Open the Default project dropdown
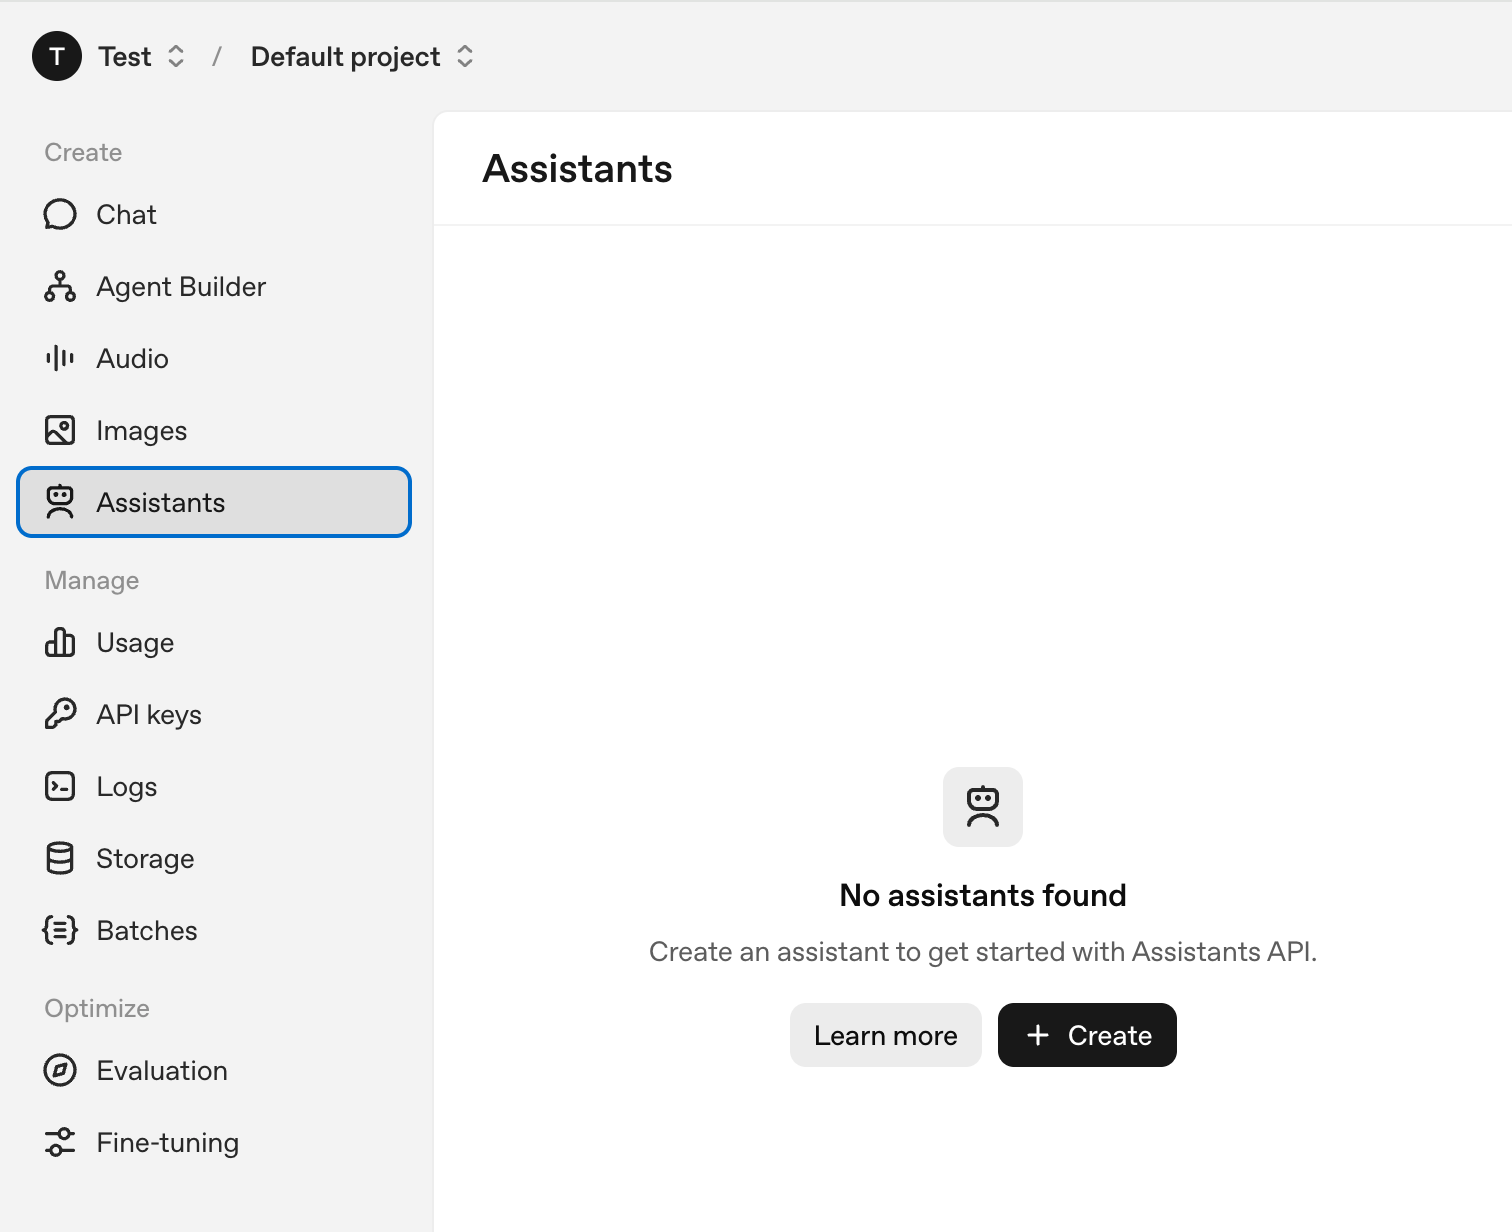 [x=346, y=57]
